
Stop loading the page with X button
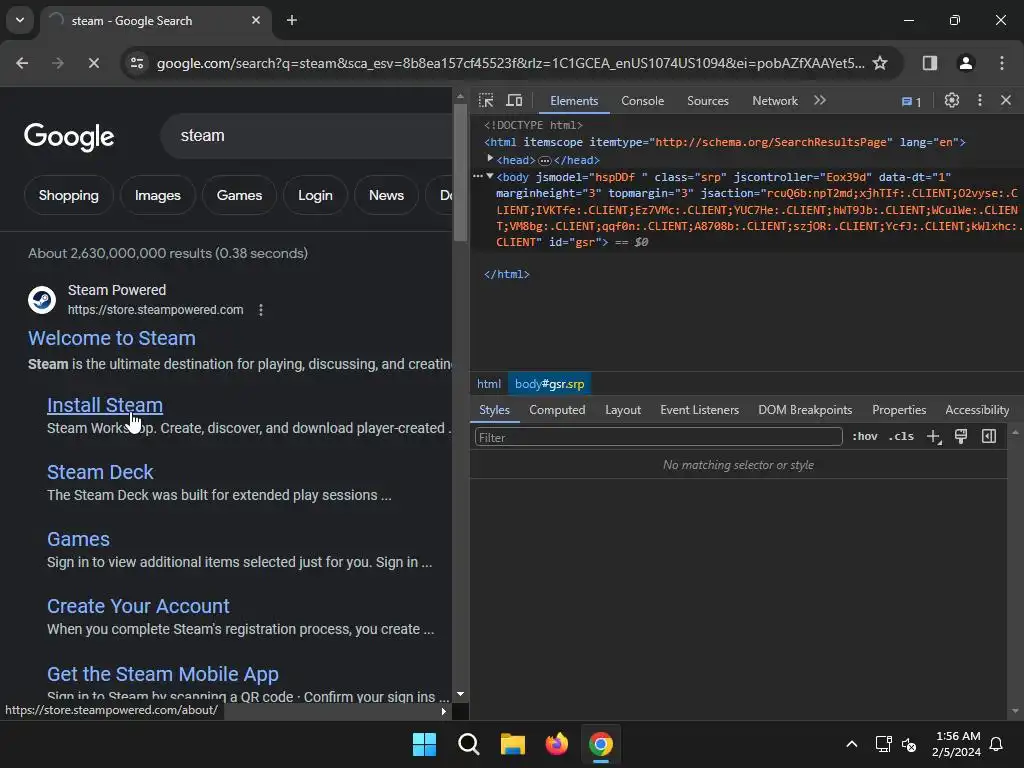point(93,63)
